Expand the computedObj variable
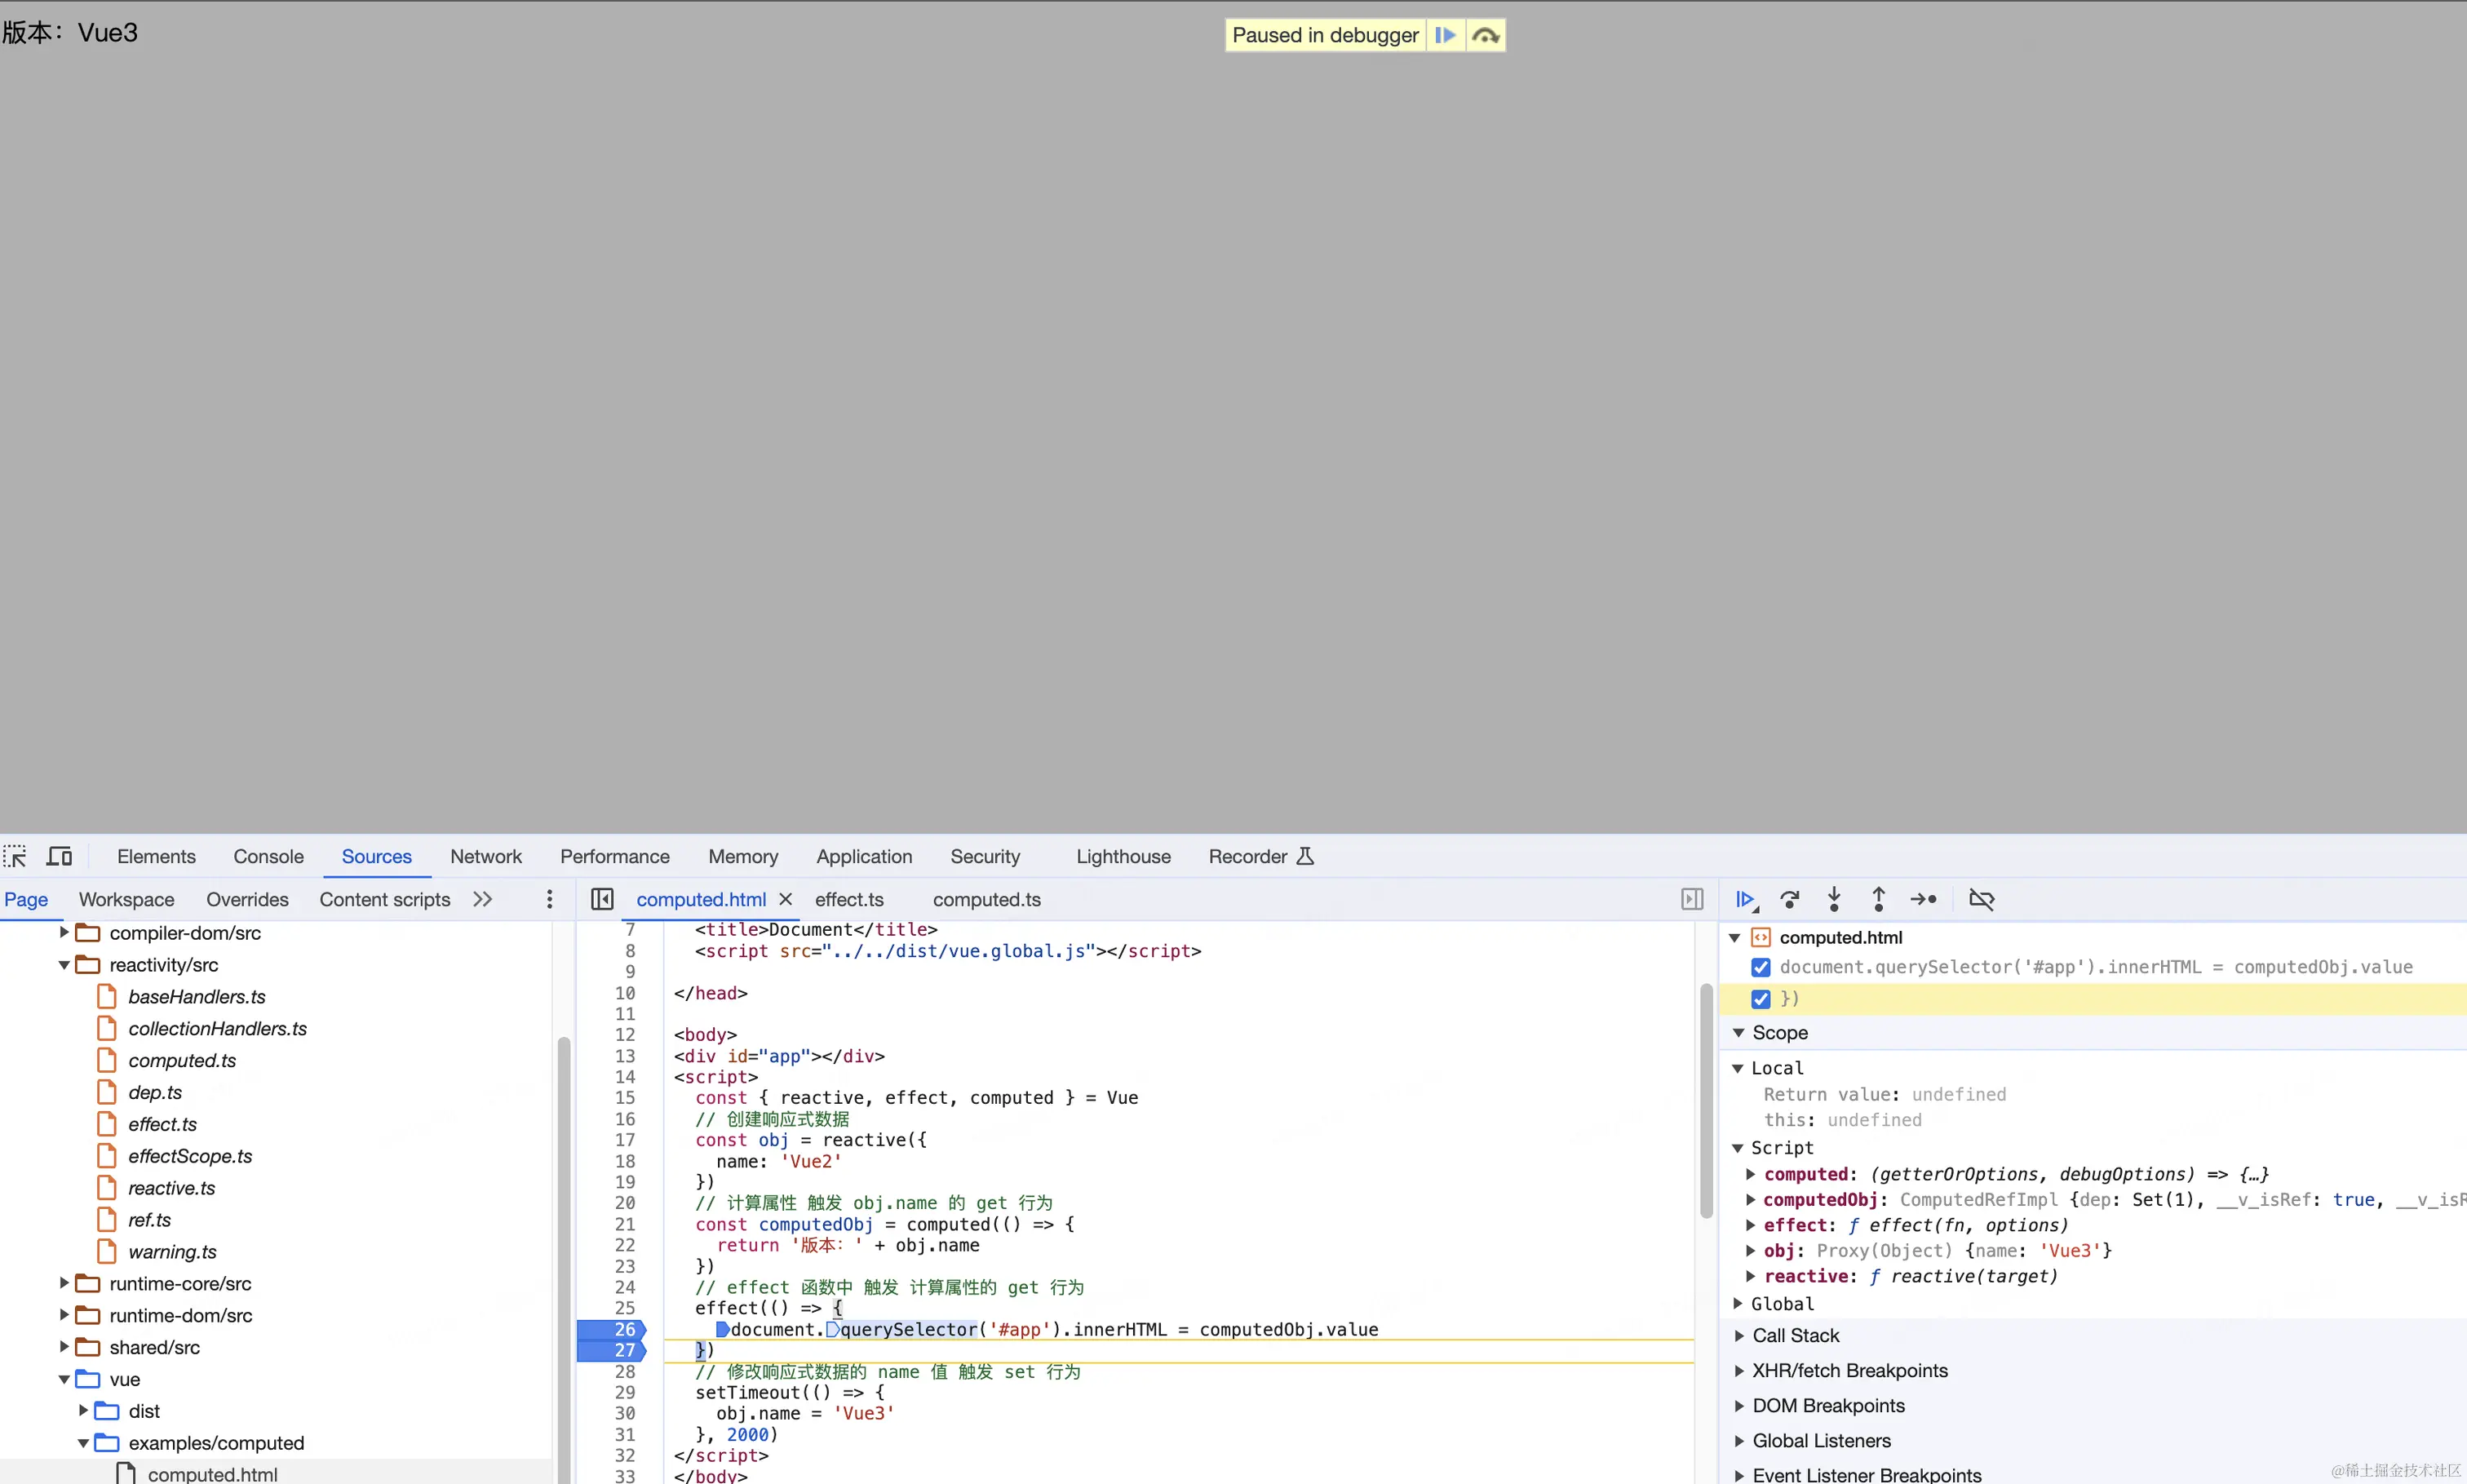The width and height of the screenshot is (2467, 1484). (x=1750, y=1199)
